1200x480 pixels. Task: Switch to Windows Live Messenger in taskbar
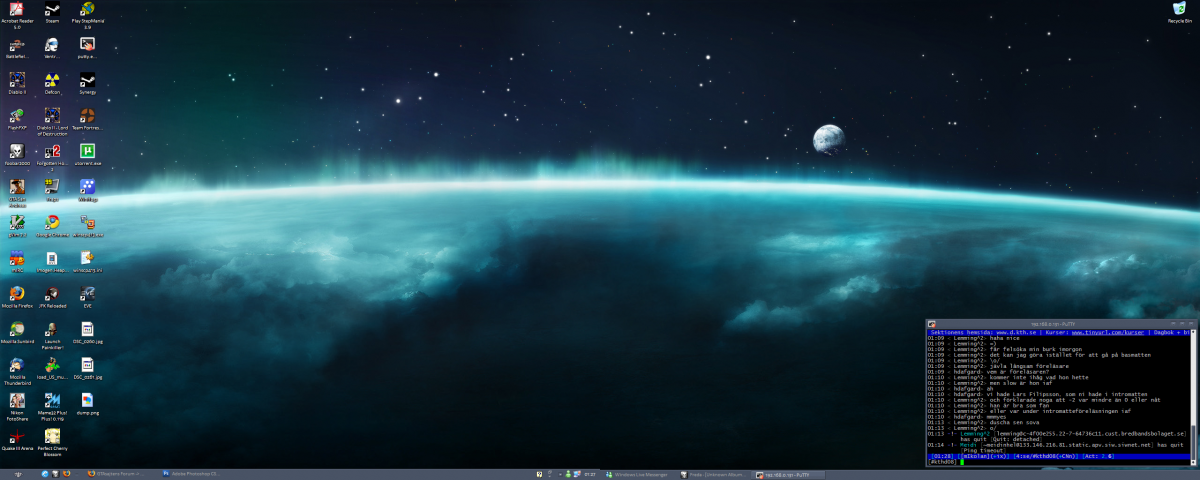(638, 474)
